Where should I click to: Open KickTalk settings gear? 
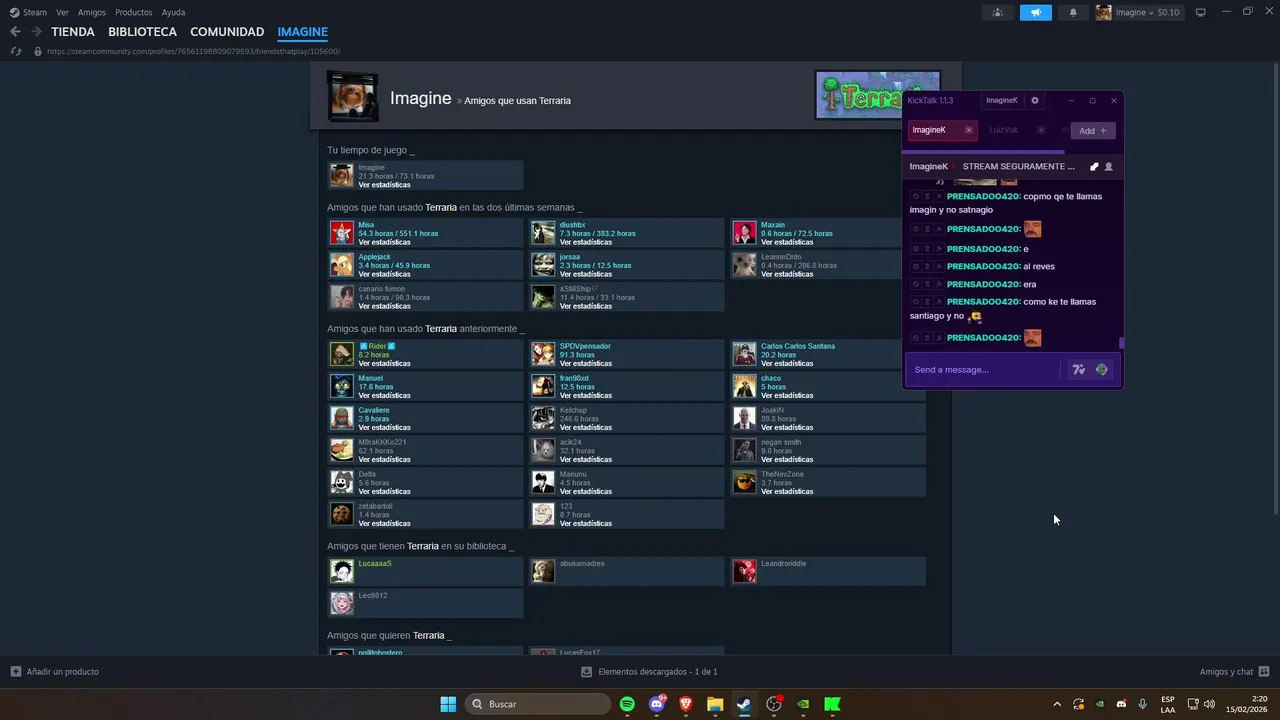point(1035,100)
